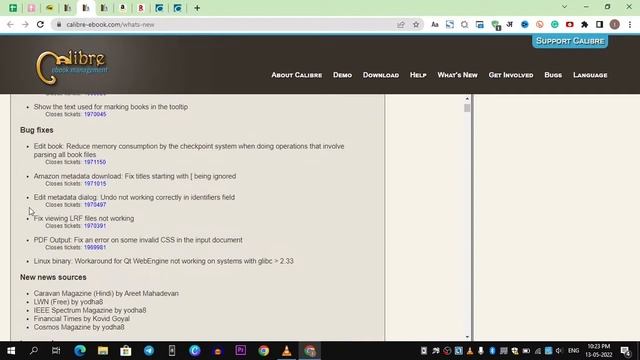
Task: Click the volume icon in system tray
Action: coord(559,351)
